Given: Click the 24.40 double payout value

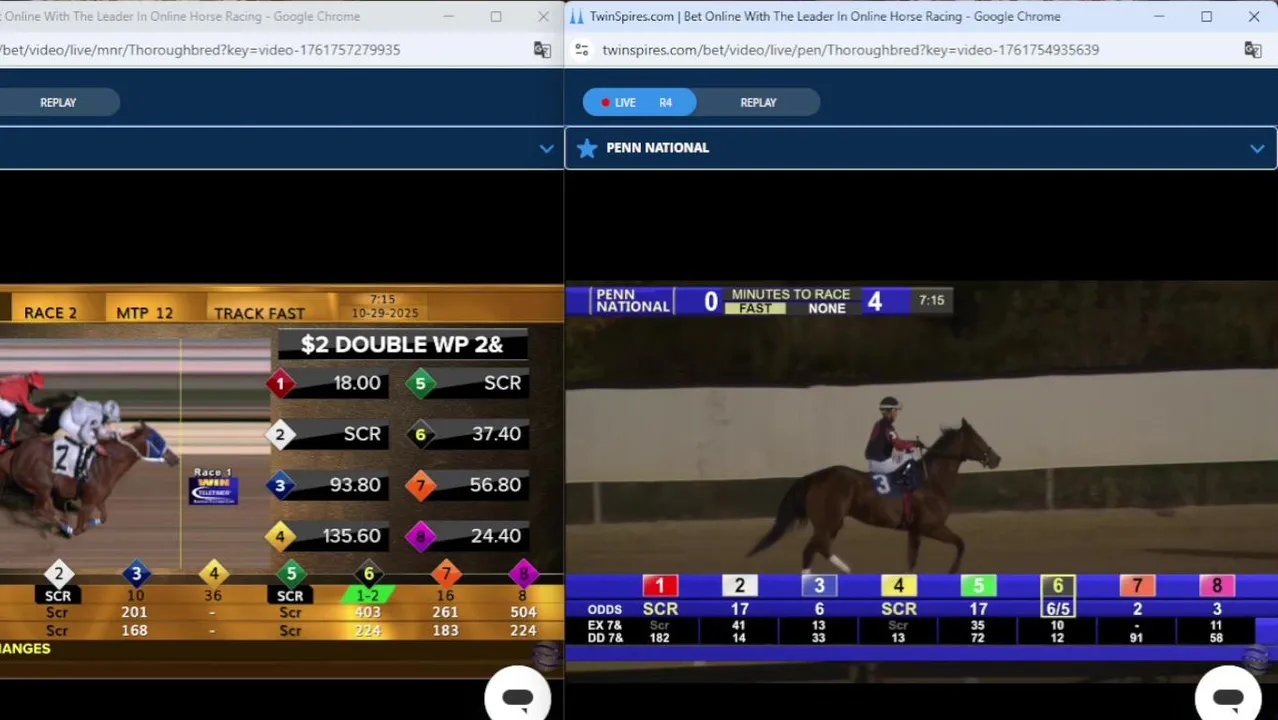Looking at the screenshot, I should (496, 536).
